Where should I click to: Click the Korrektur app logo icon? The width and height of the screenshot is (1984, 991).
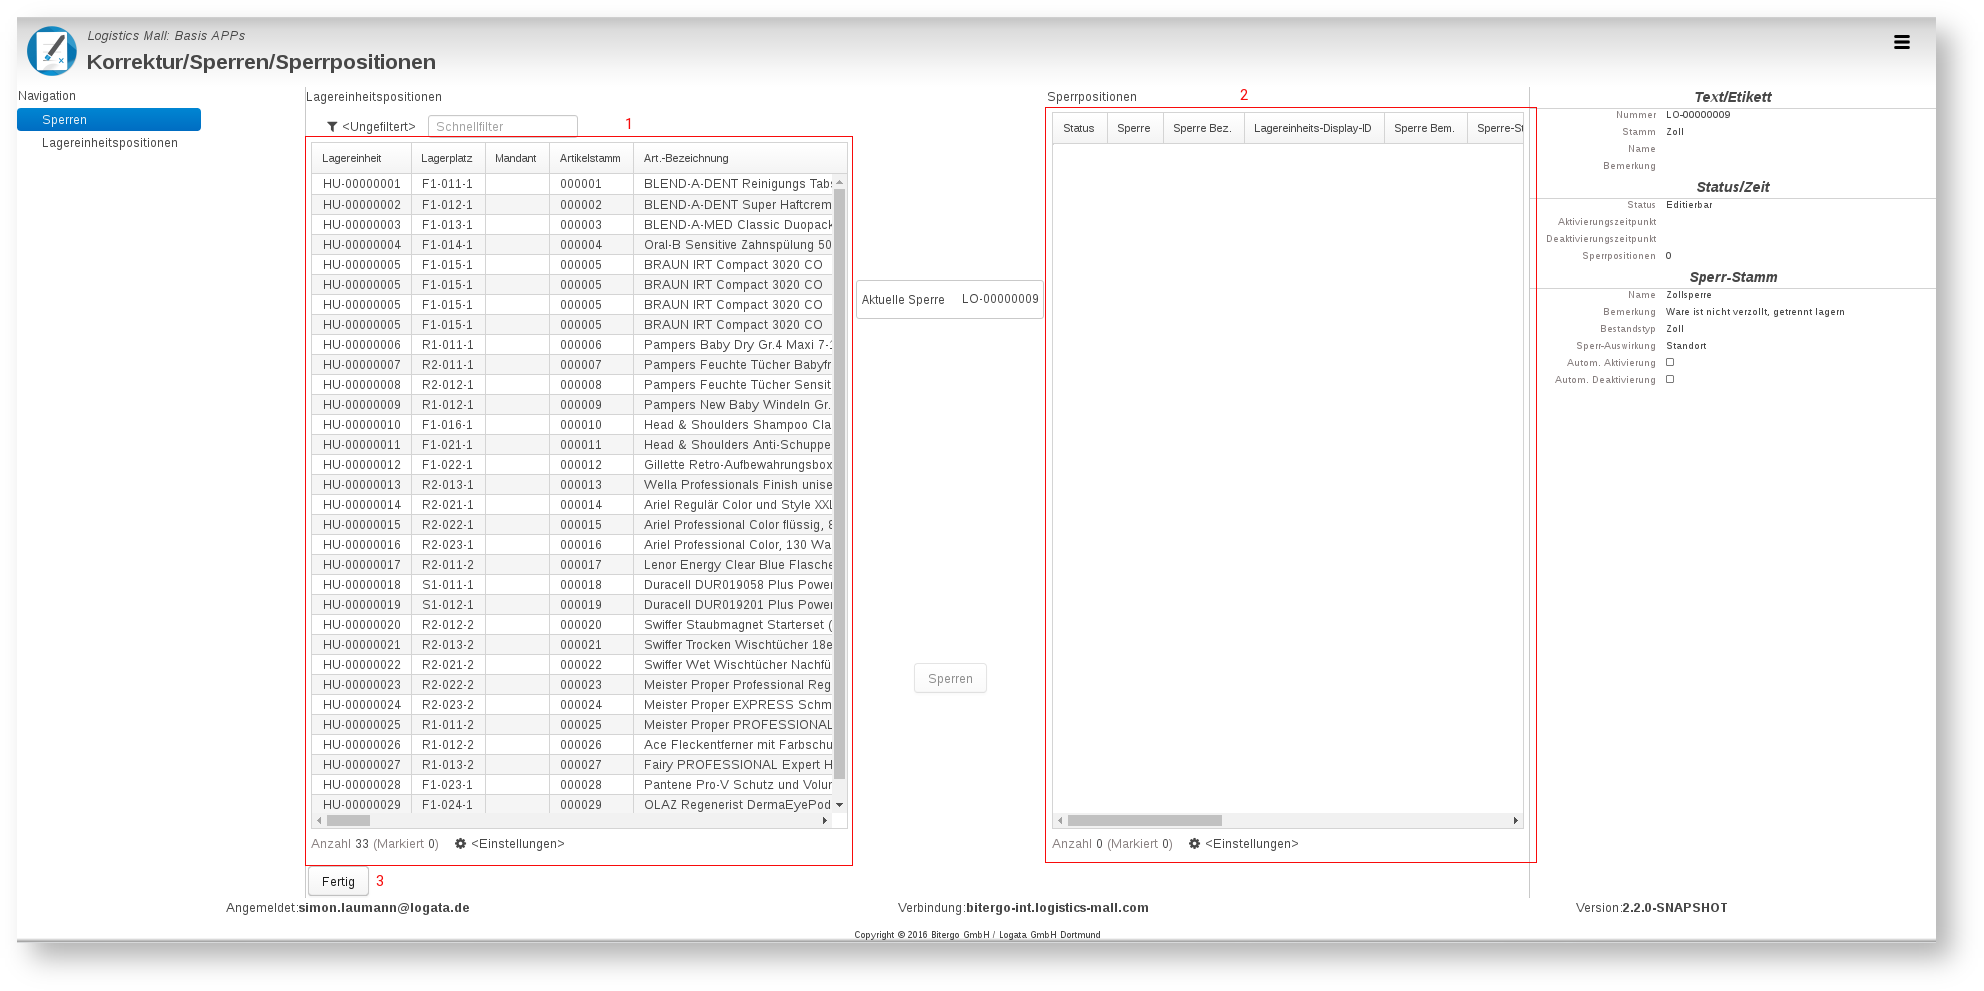click(51, 50)
